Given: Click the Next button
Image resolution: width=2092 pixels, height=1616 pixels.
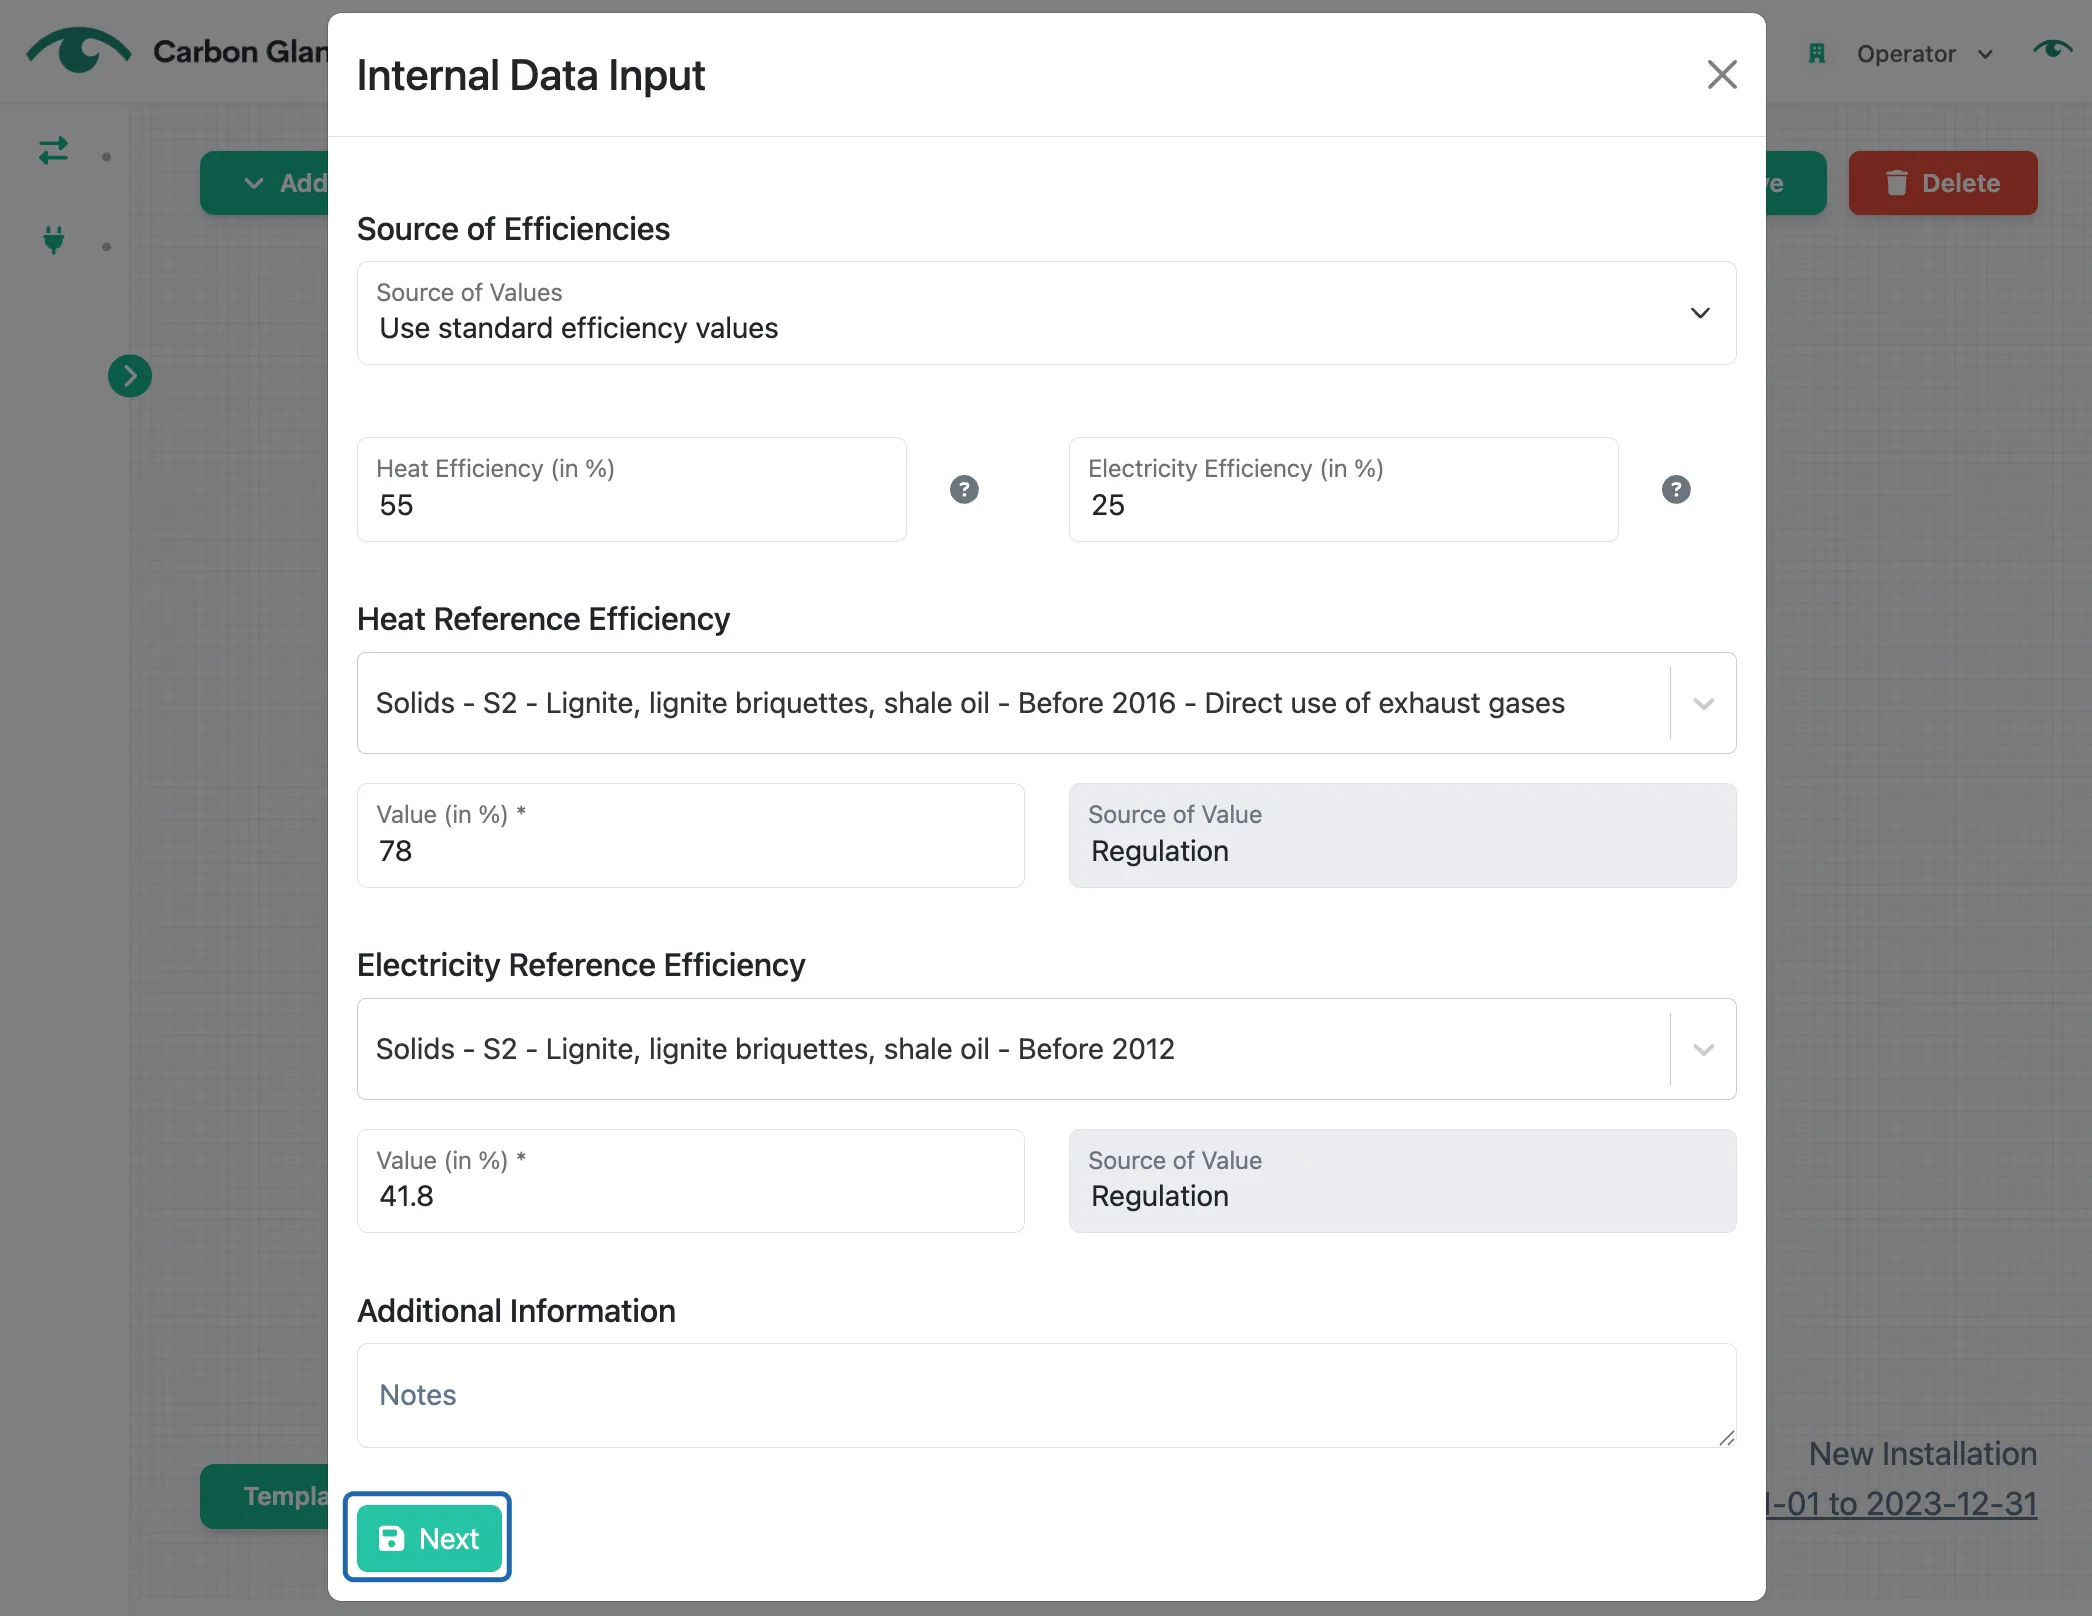Looking at the screenshot, I should pyautogui.click(x=428, y=1538).
